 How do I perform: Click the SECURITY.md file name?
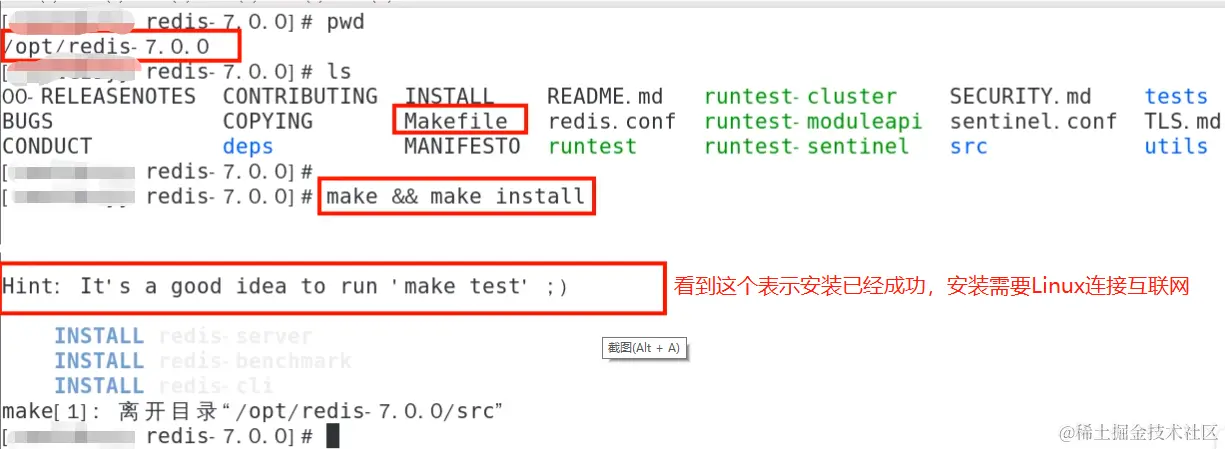[1020, 97]
